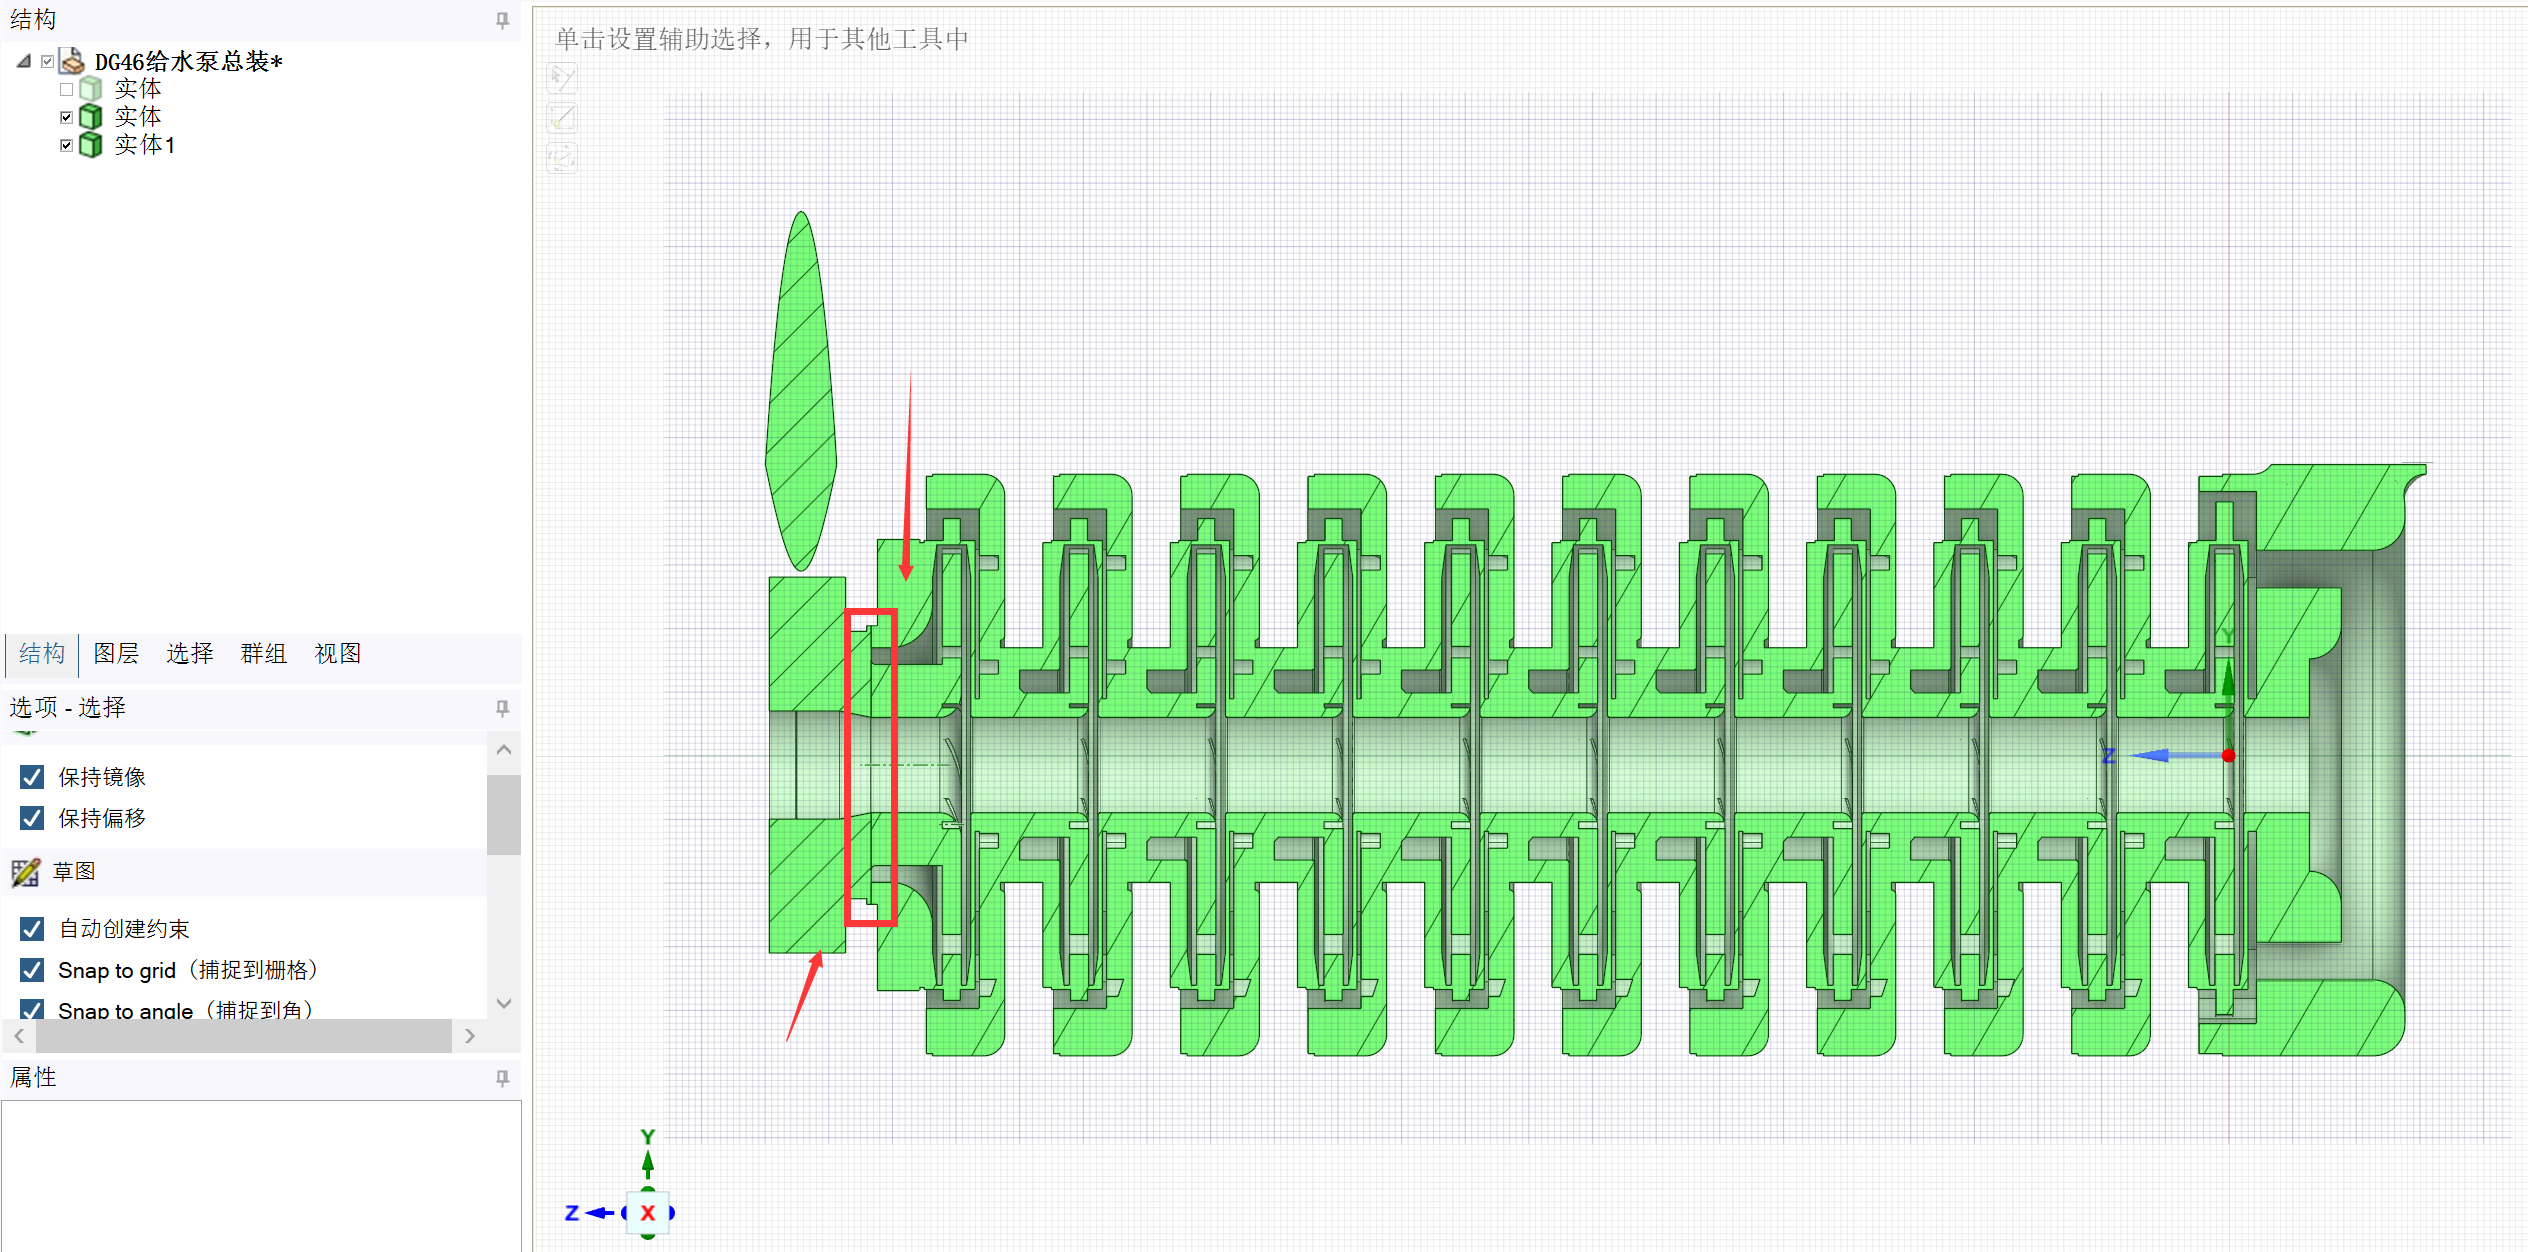Click the third rotate guide tool icon
The image size is (2528, 1252).
coord(563,157)
